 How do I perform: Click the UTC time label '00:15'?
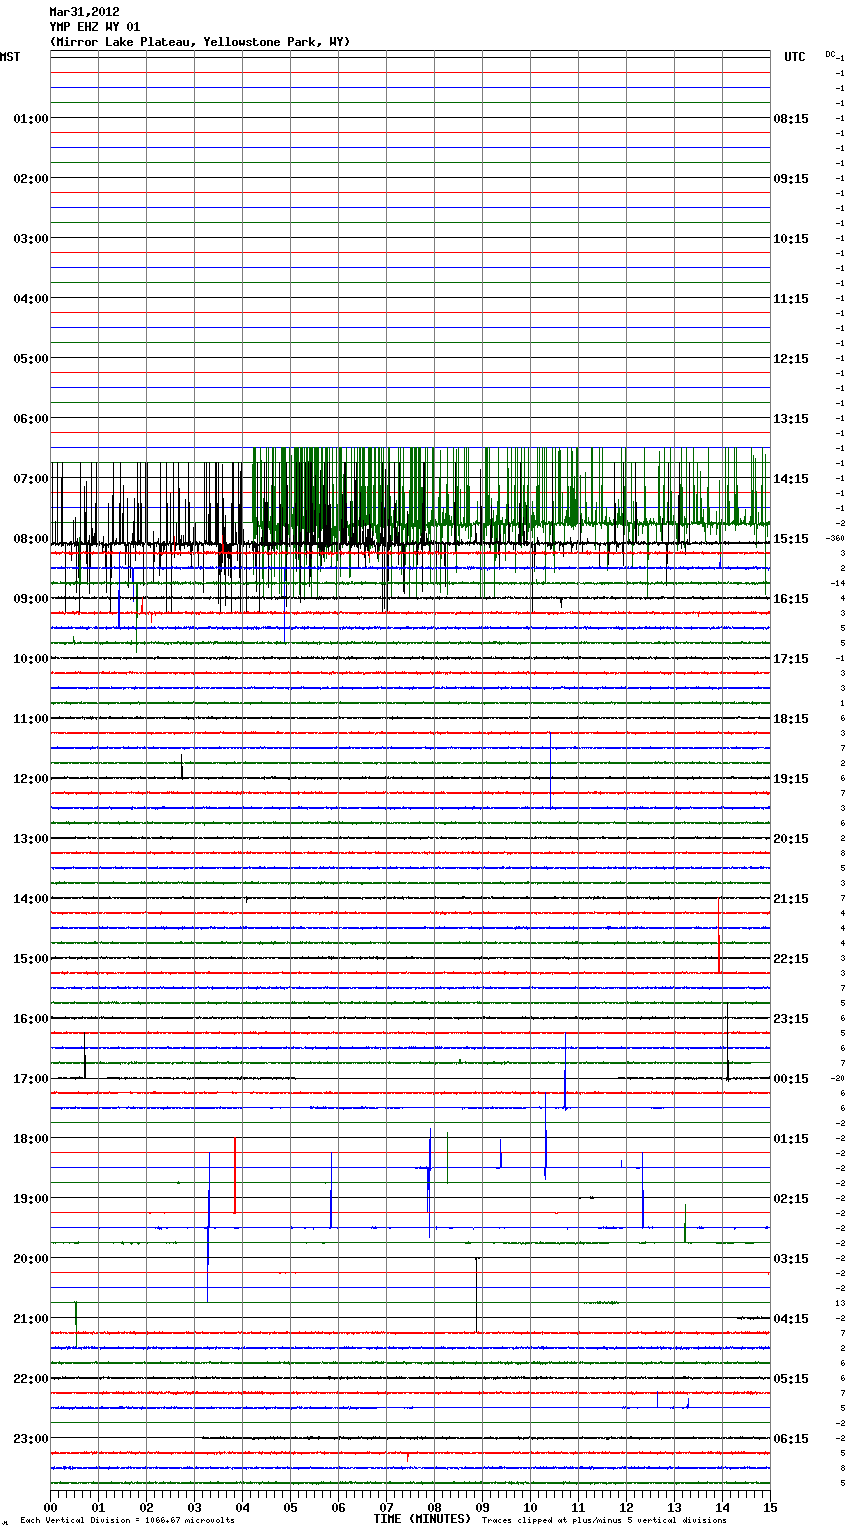791,1079
